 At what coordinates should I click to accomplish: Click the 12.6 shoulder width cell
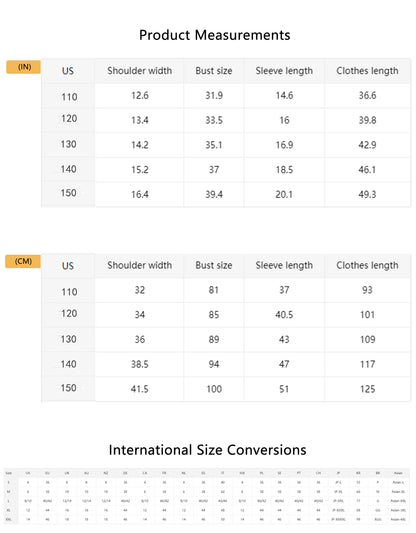pyautogui.click(x=140, y=96)
